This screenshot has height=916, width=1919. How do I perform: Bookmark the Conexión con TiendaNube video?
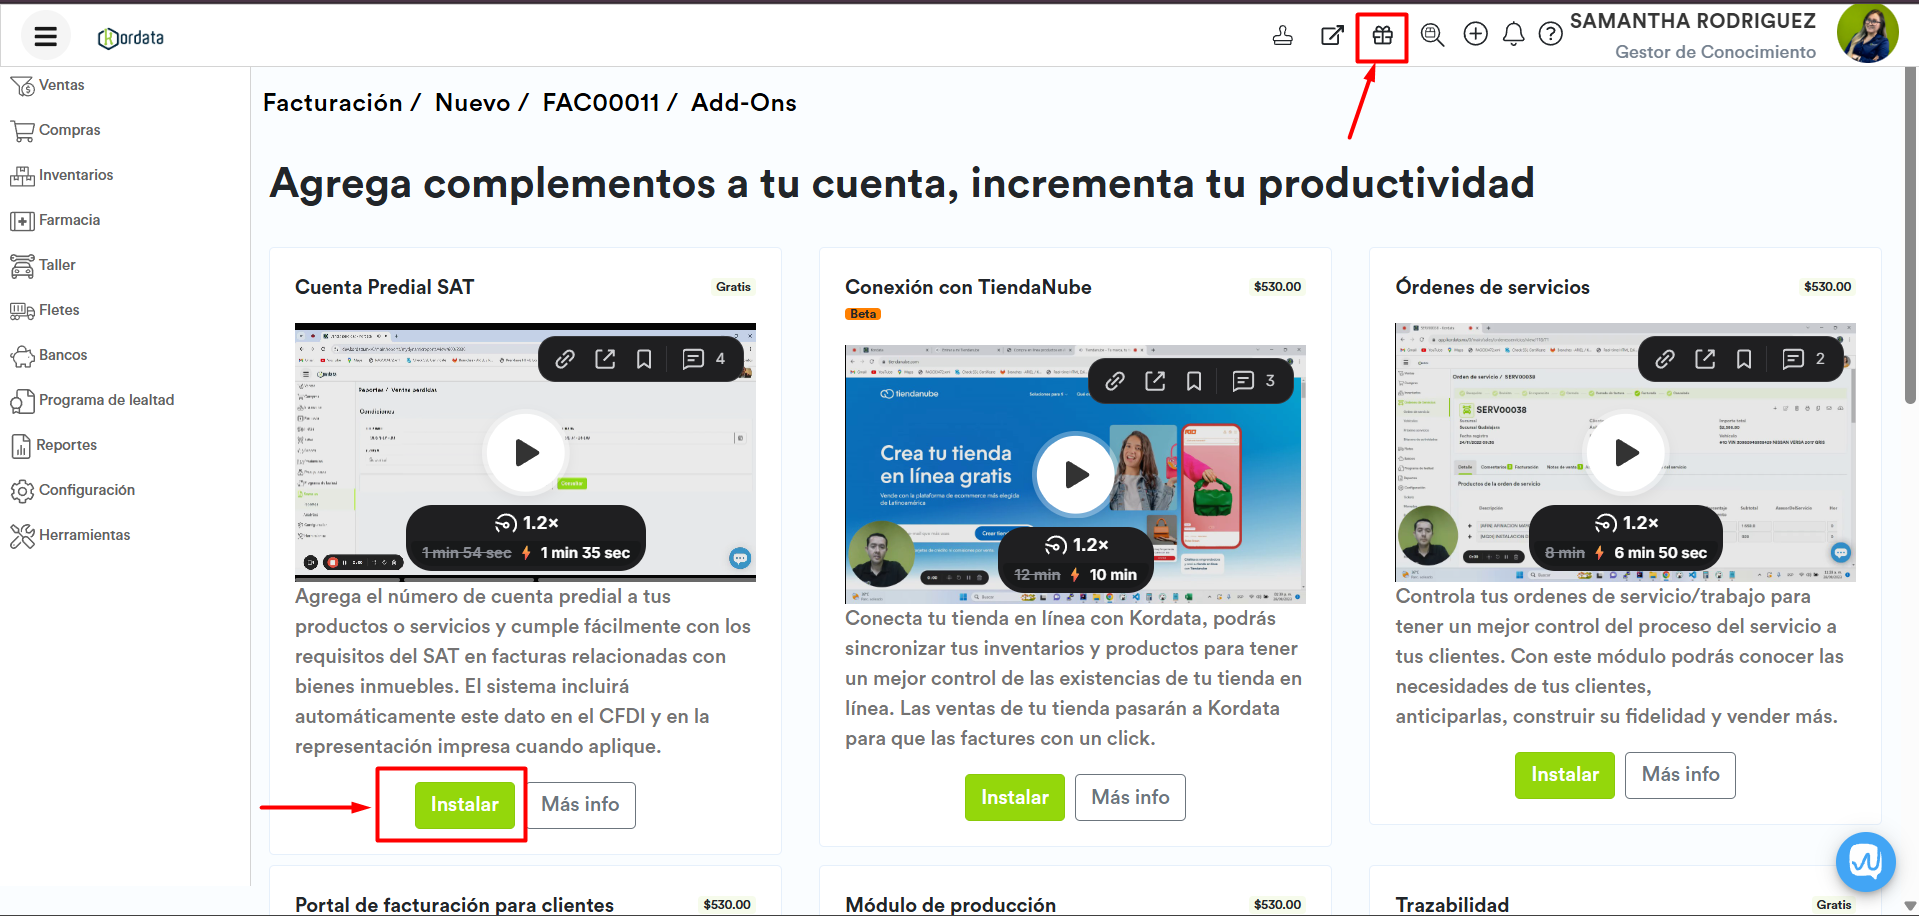pyautogui.click(x=1194, y=381)
